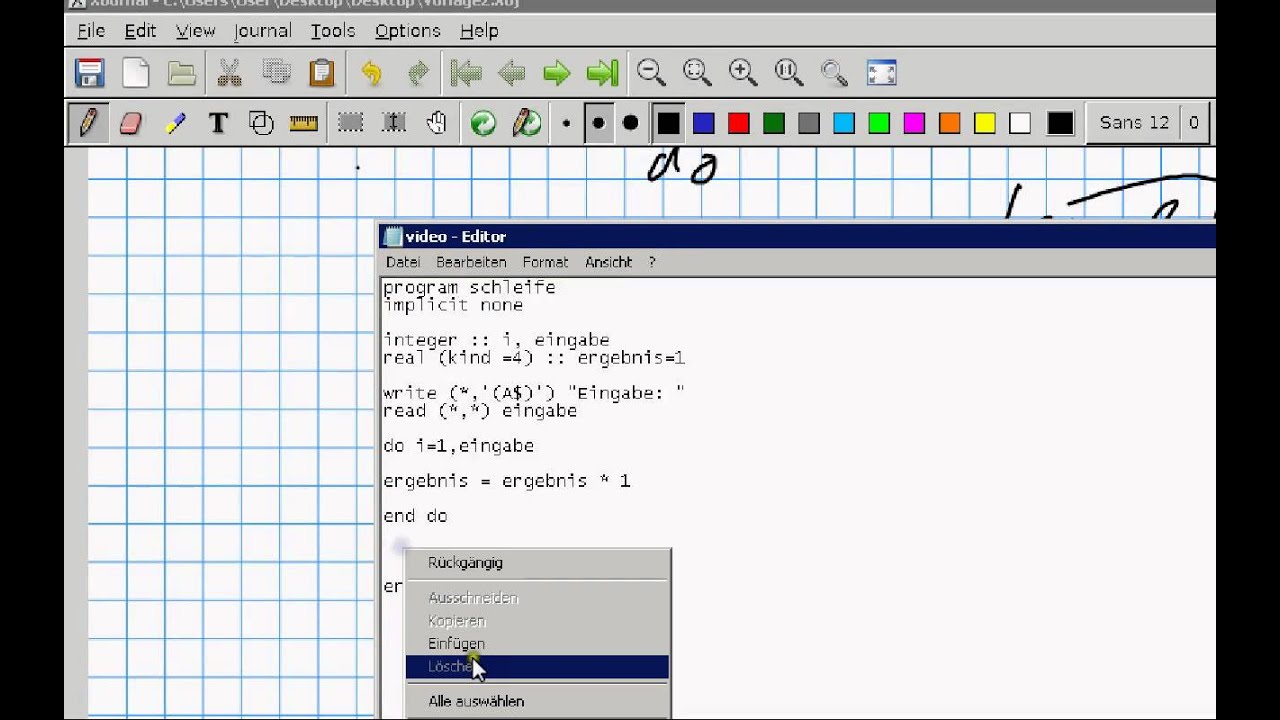The image size is (1280, 720).
Task: Undo with the yellow curved arrow
Action: coord(372,73)
